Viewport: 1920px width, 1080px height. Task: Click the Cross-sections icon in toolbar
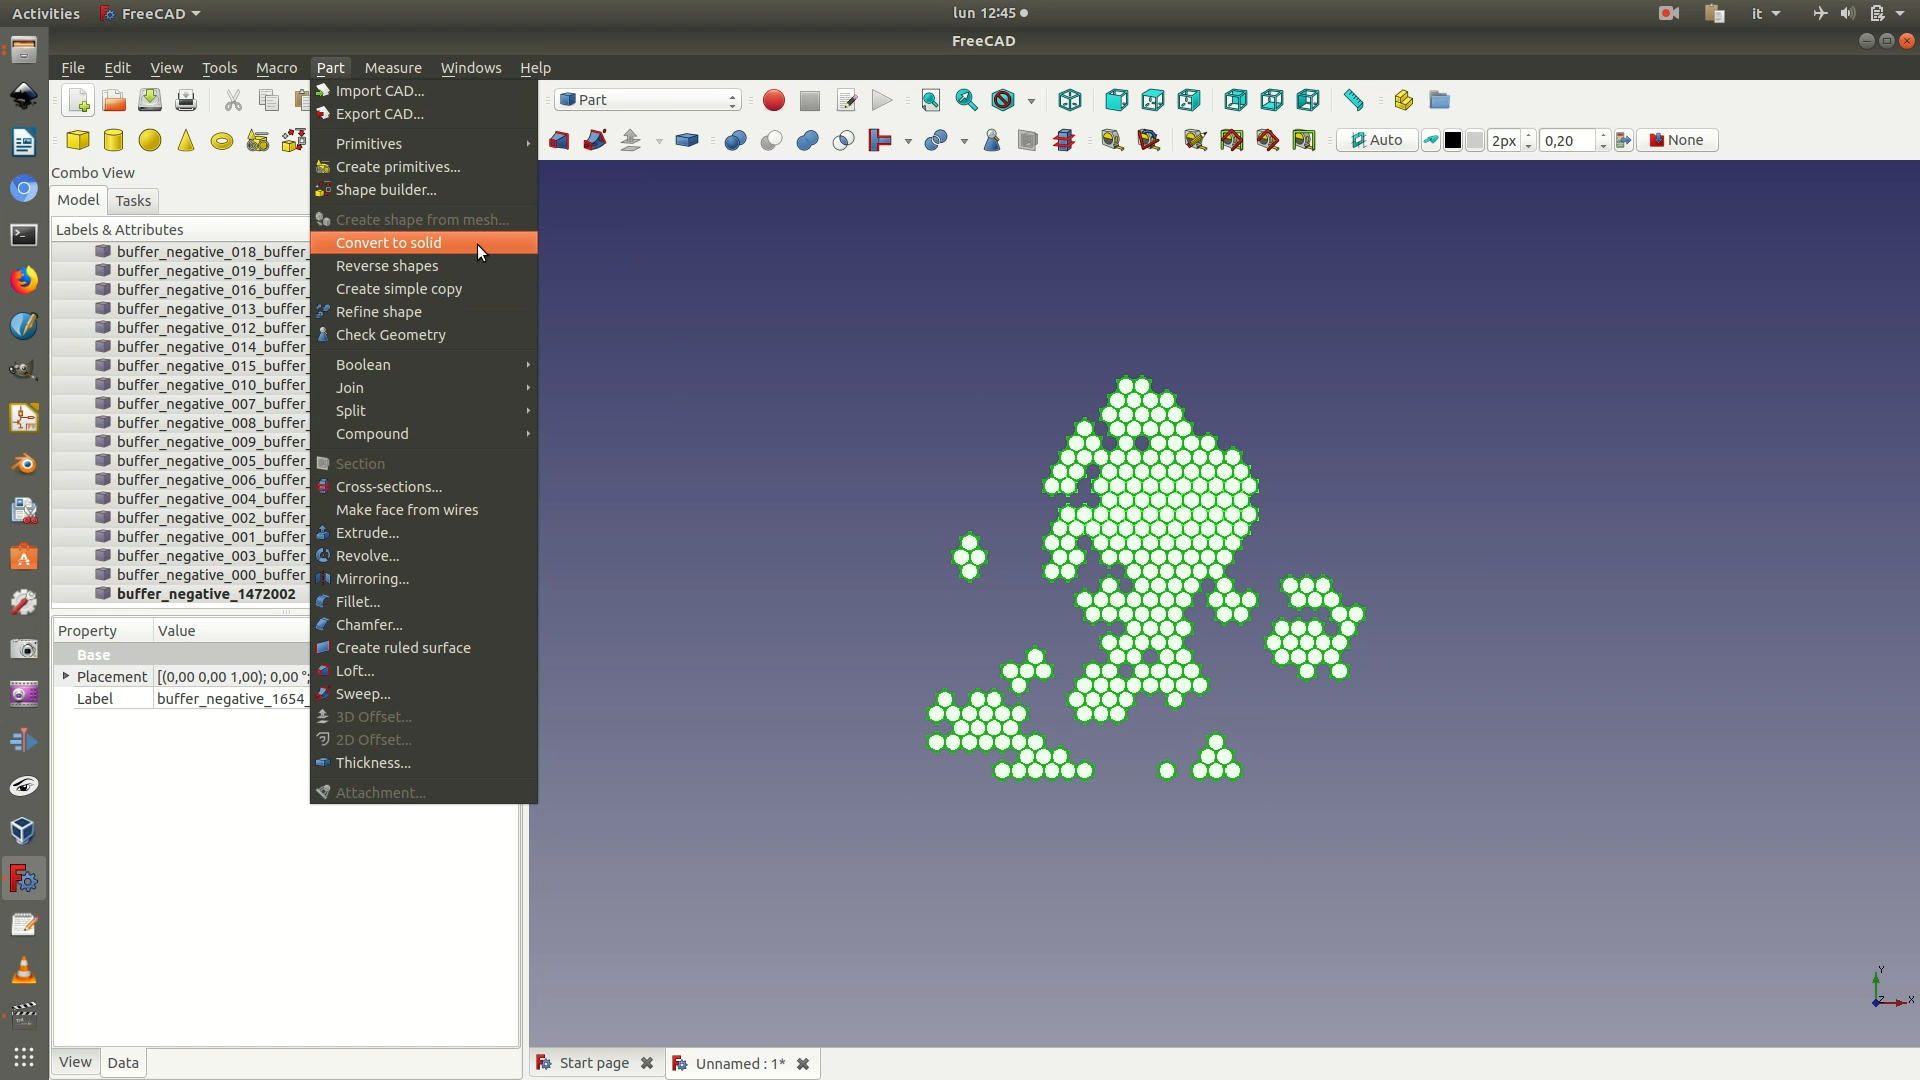[x=1064, y=140]
